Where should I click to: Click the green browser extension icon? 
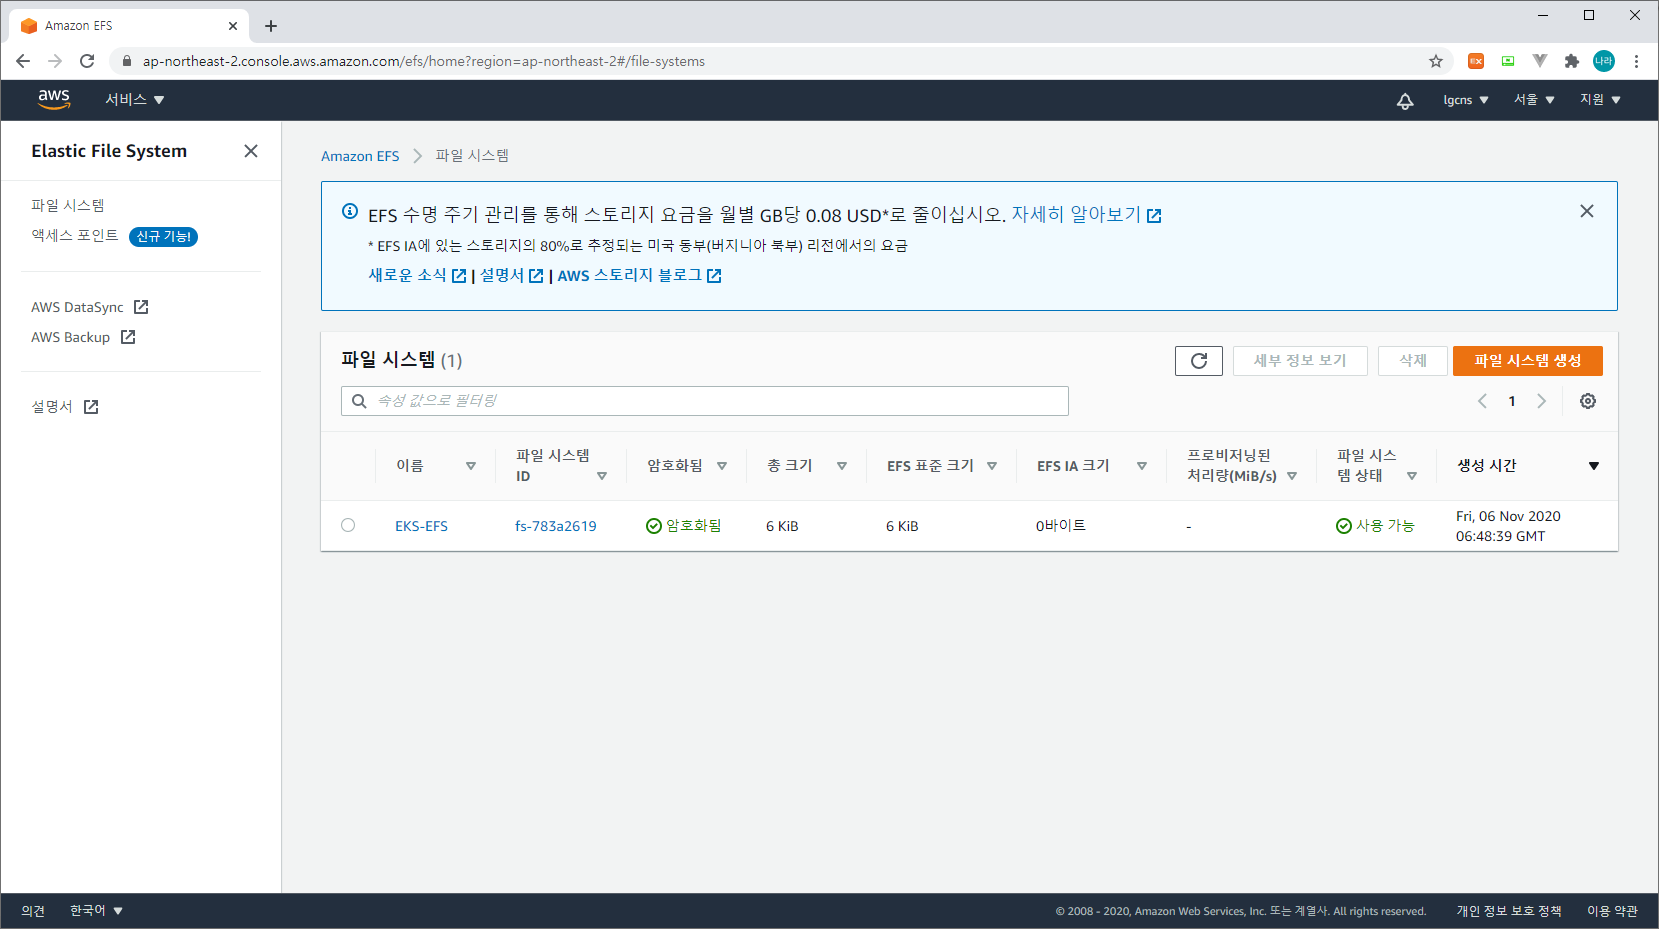(x=1508, y=61)
